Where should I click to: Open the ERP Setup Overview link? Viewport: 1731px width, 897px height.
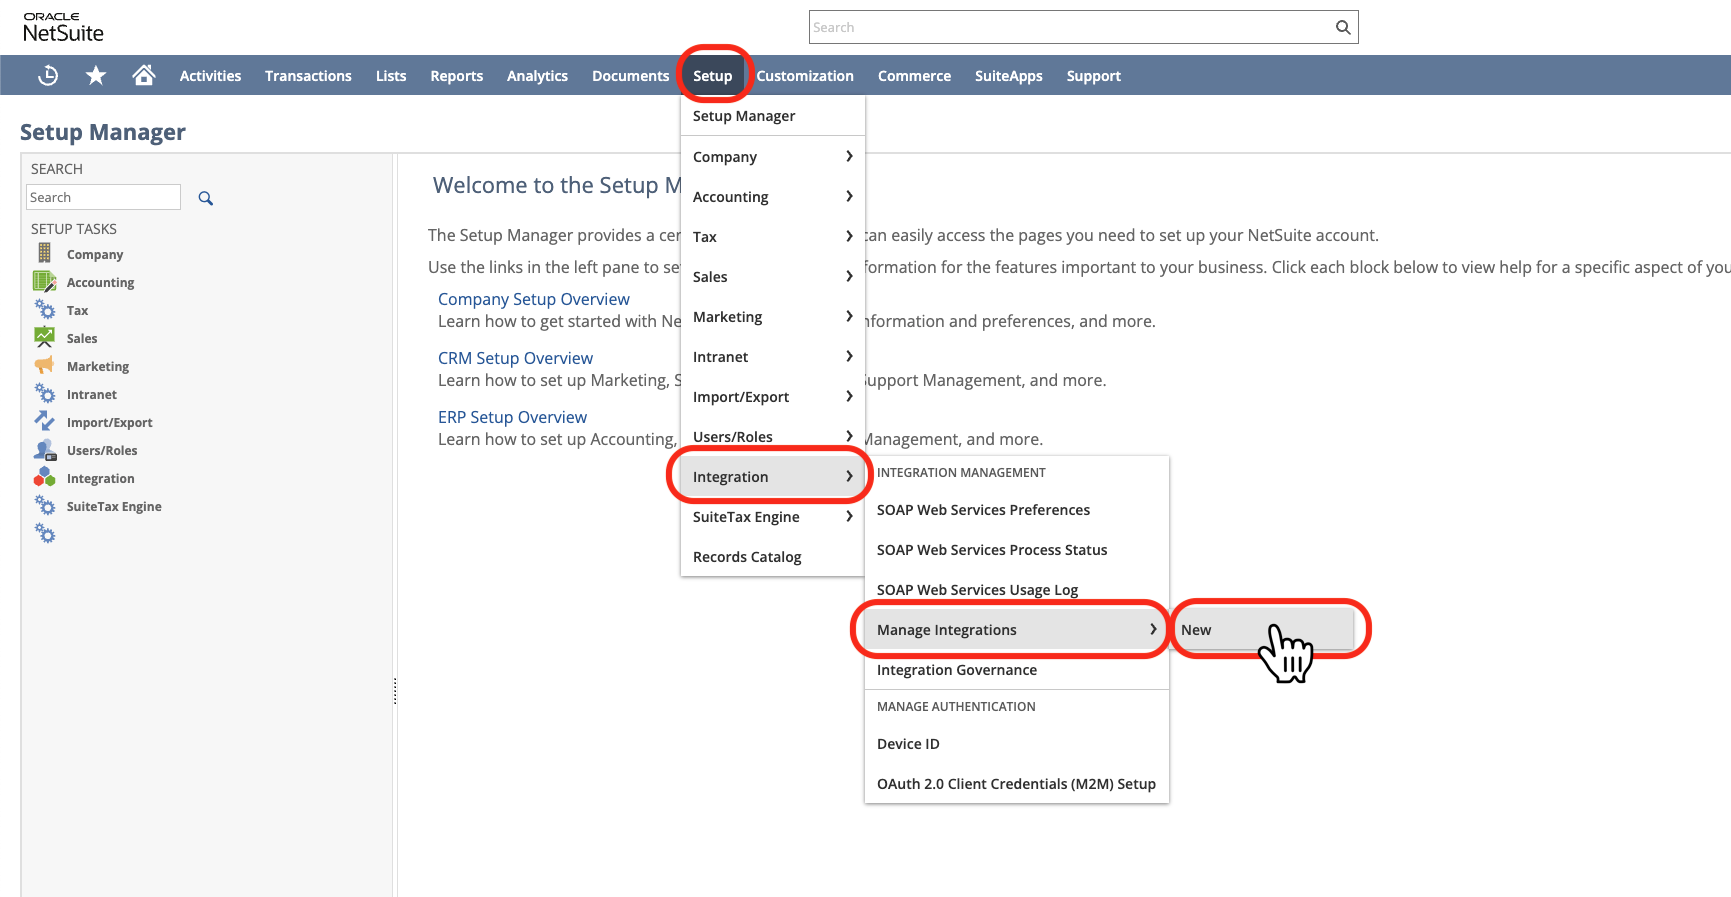[512, 417]
